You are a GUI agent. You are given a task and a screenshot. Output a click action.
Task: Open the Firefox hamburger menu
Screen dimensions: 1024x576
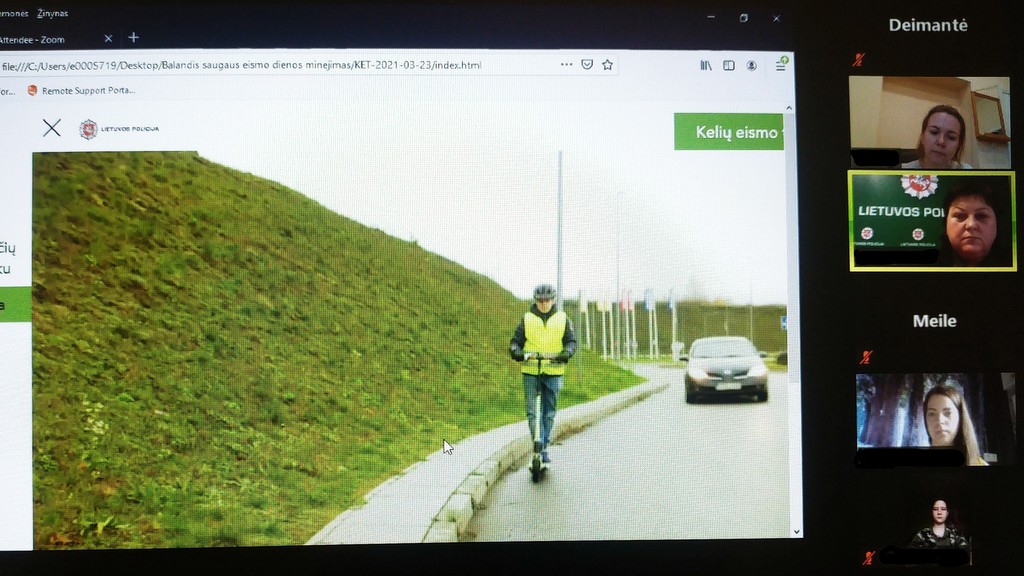tap(781, 65)
